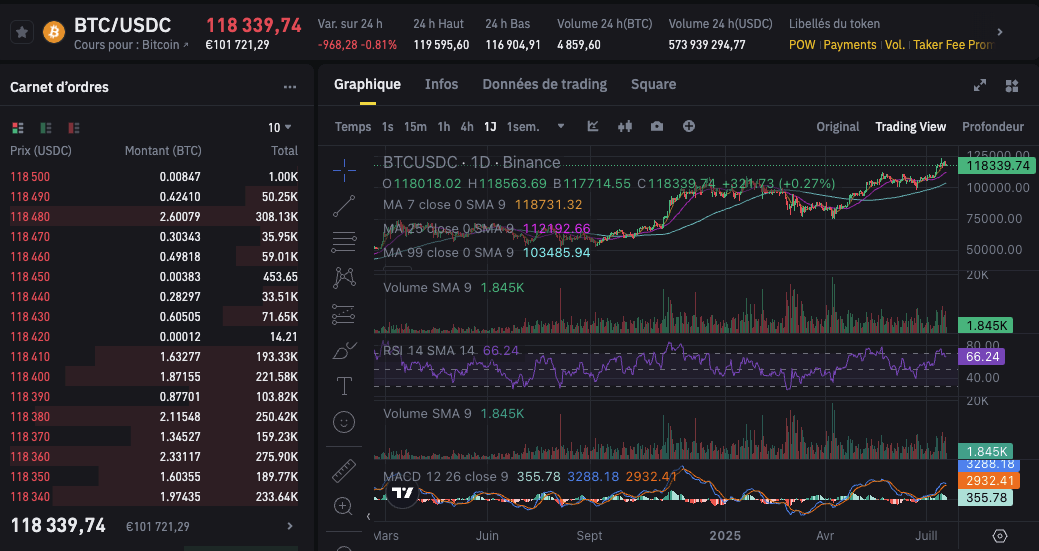Toggle the favorite star for BTC/USDC

pyautogui.click(x=22, y=32)
